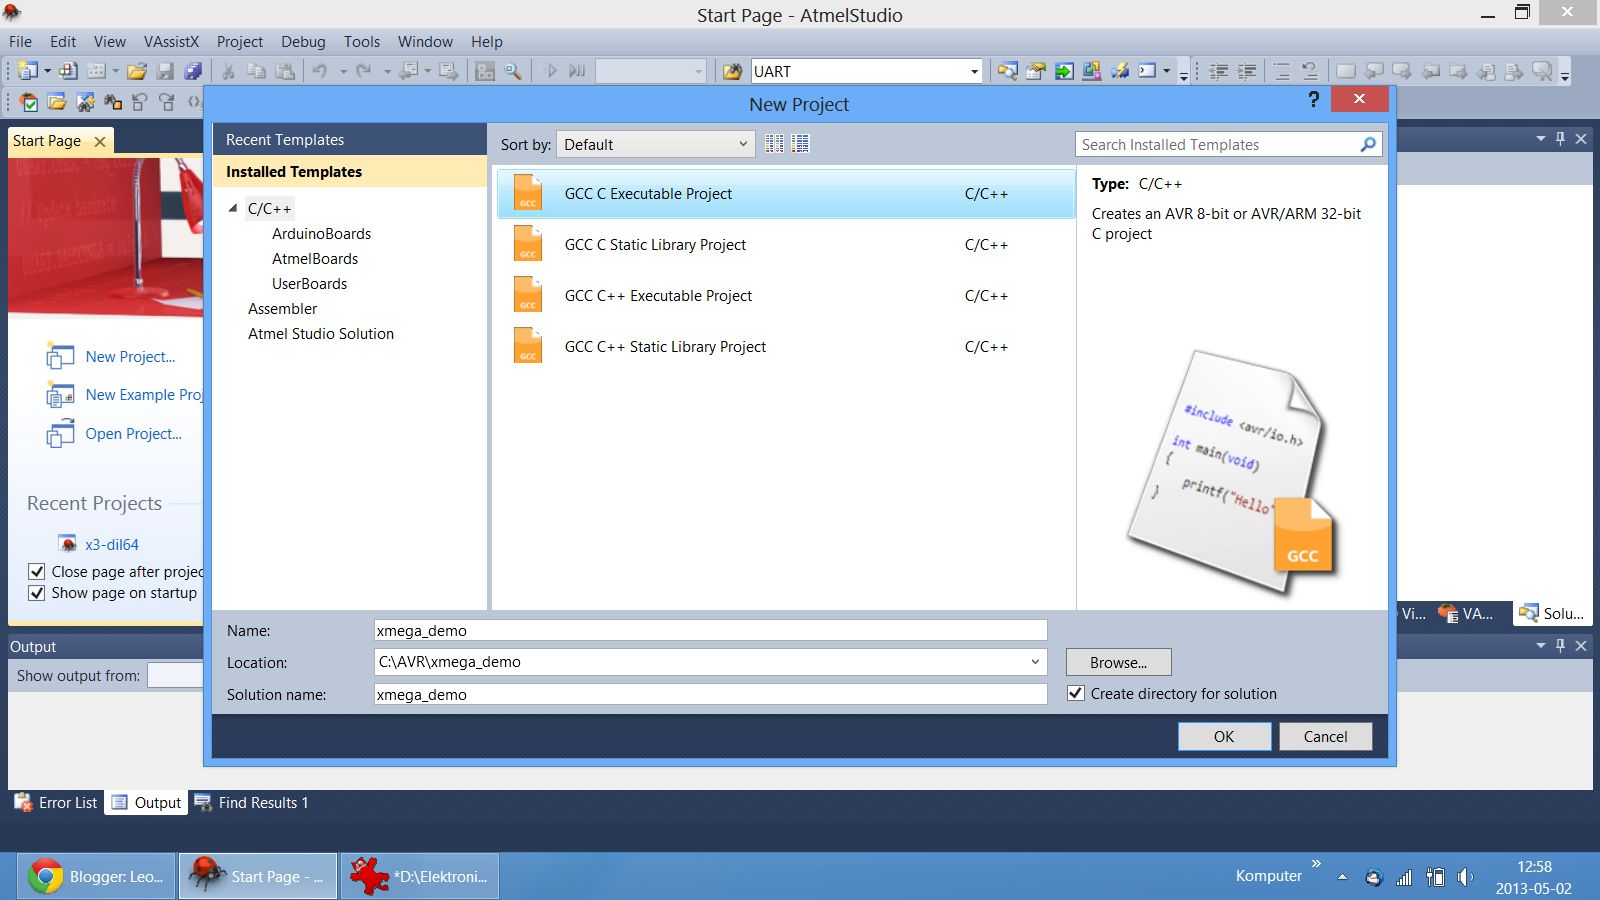This screenshot has width=1600, height=900.
Task: Click the Open Project... link
Action: (x=133, y=433)
